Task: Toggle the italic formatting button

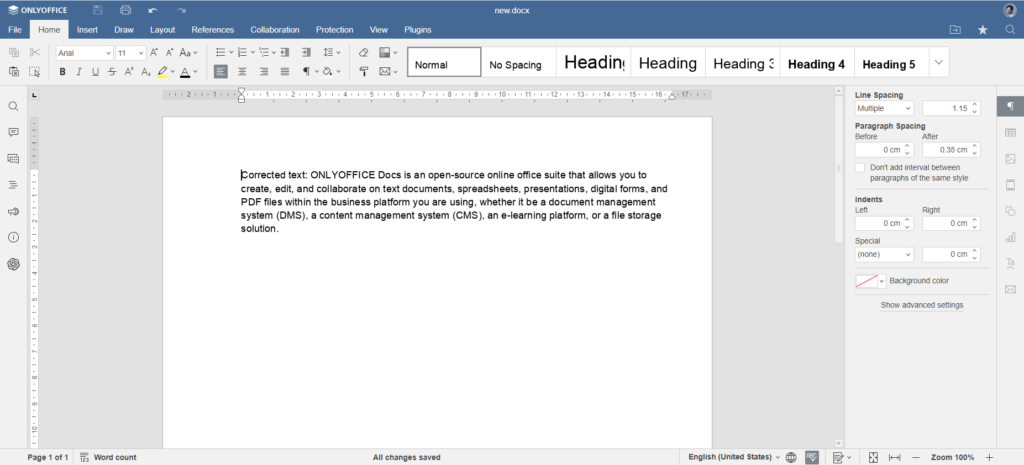Action: click(x=79, y=72)
